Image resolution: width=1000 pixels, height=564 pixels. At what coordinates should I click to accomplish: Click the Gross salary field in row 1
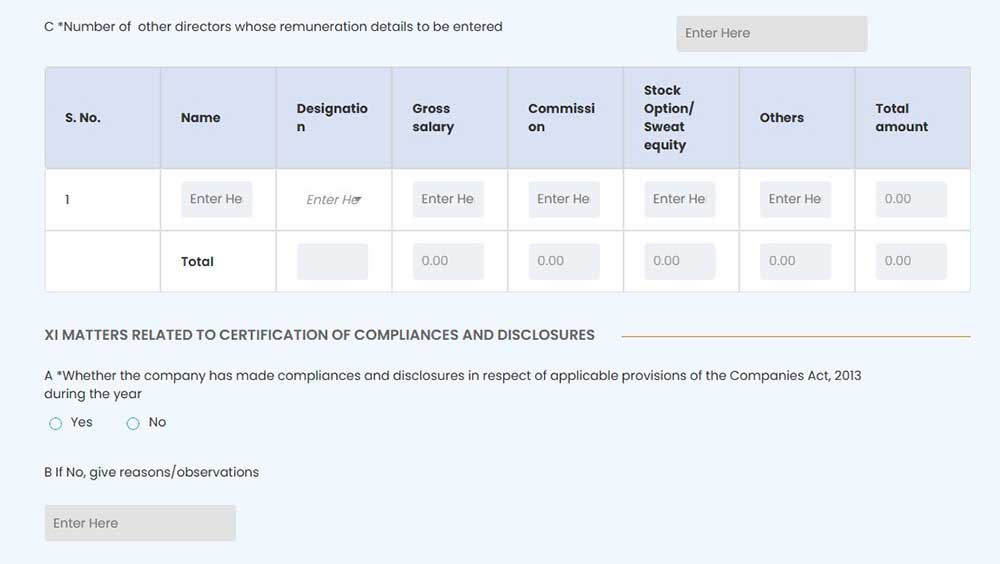448,199
